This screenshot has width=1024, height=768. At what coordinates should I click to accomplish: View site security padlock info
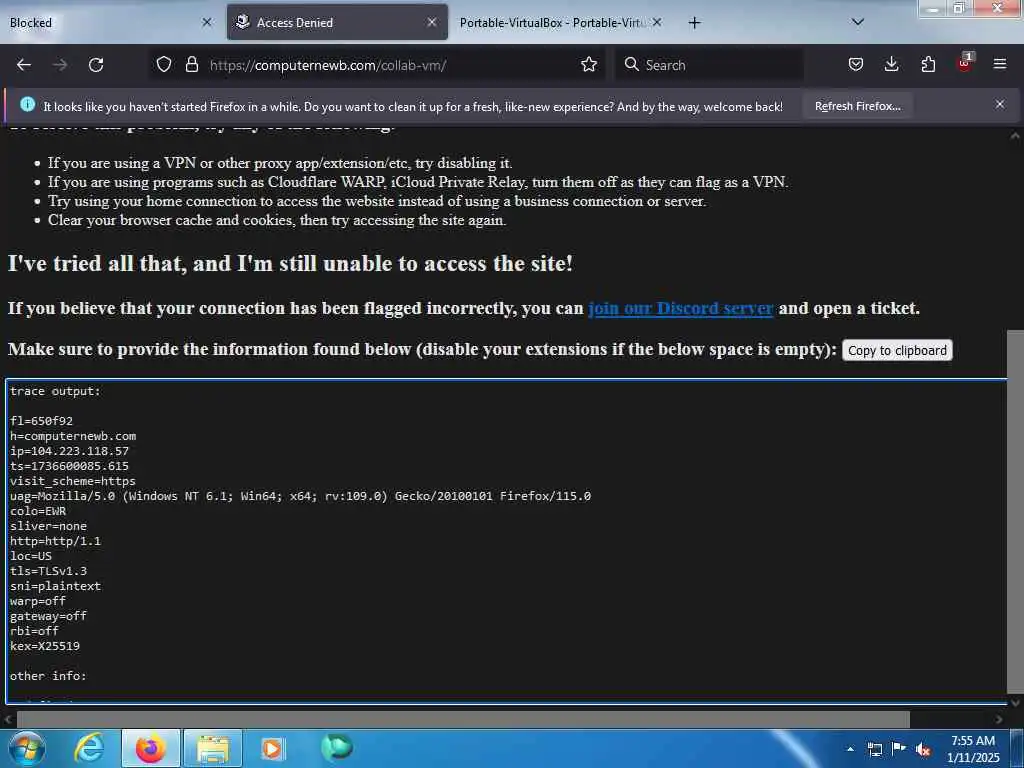coord(191,65)
